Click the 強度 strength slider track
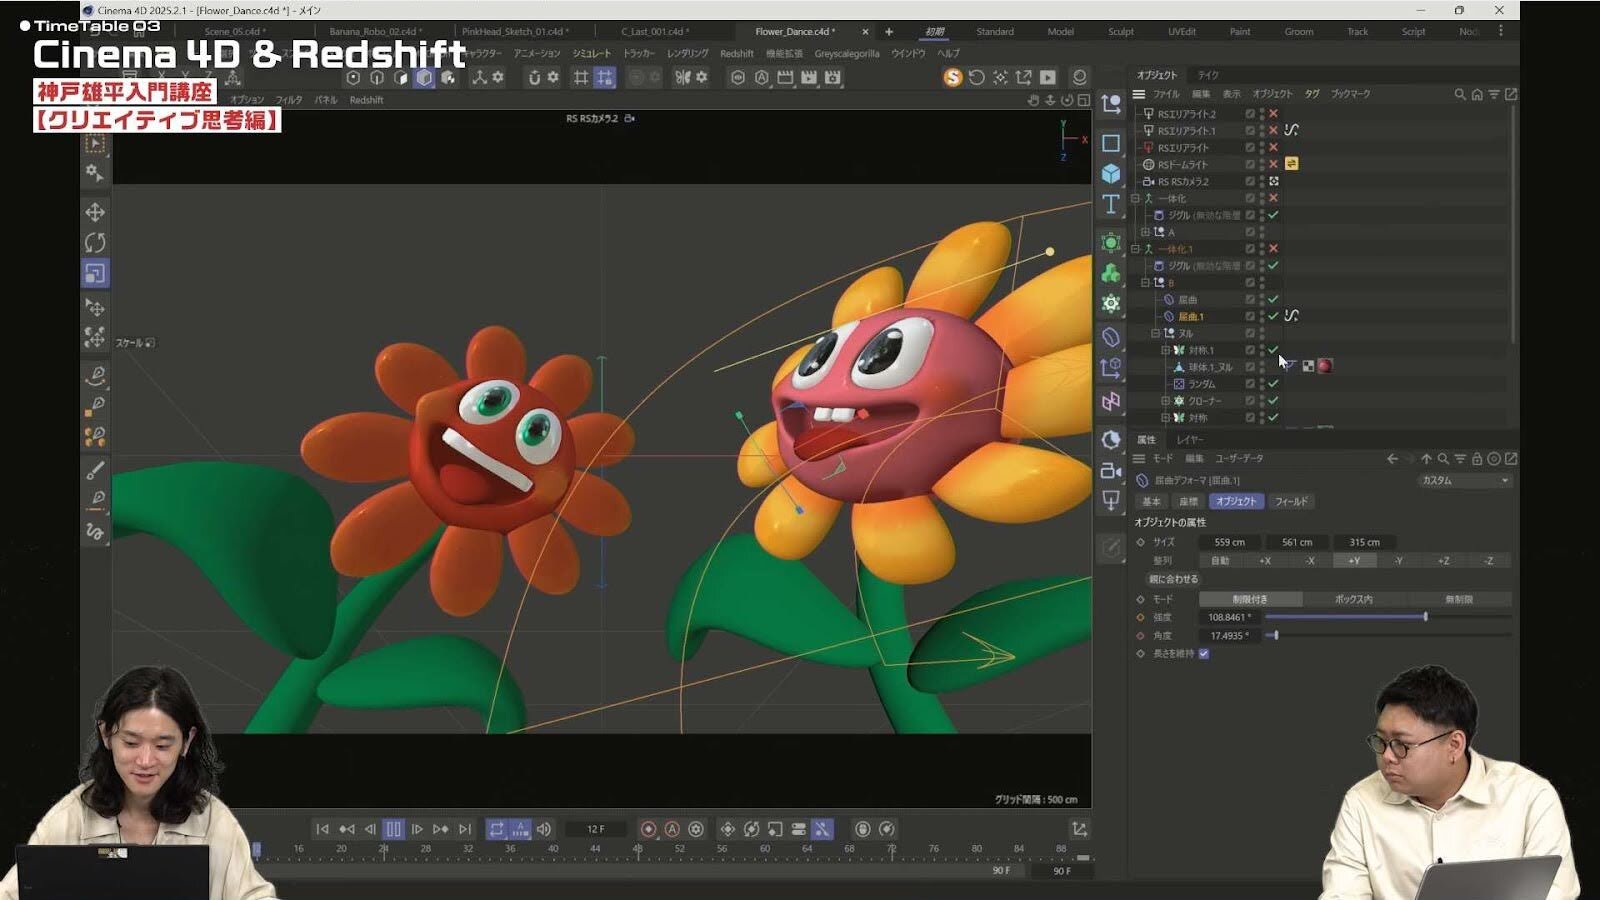1600x900 pixels. point(1345,617)
